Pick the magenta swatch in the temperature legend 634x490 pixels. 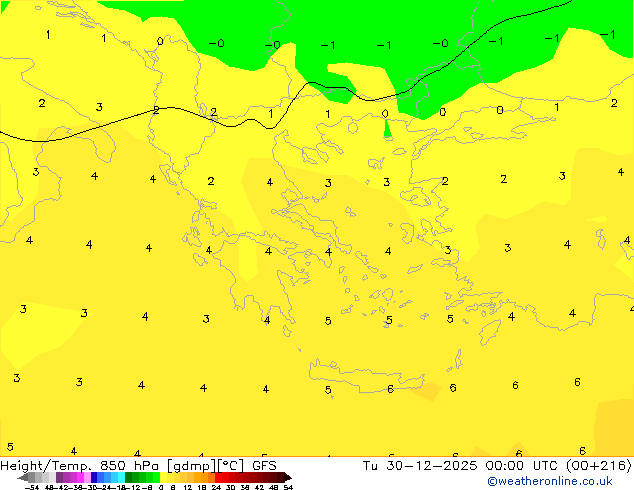pos(80,478)
